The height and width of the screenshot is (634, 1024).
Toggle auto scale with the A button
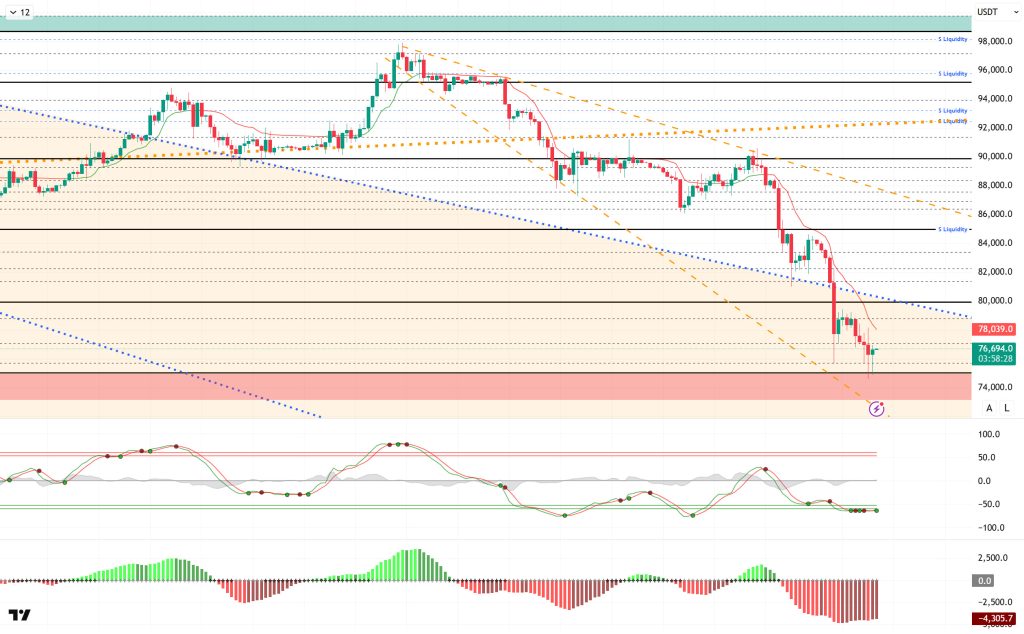(x=989, y=407)
